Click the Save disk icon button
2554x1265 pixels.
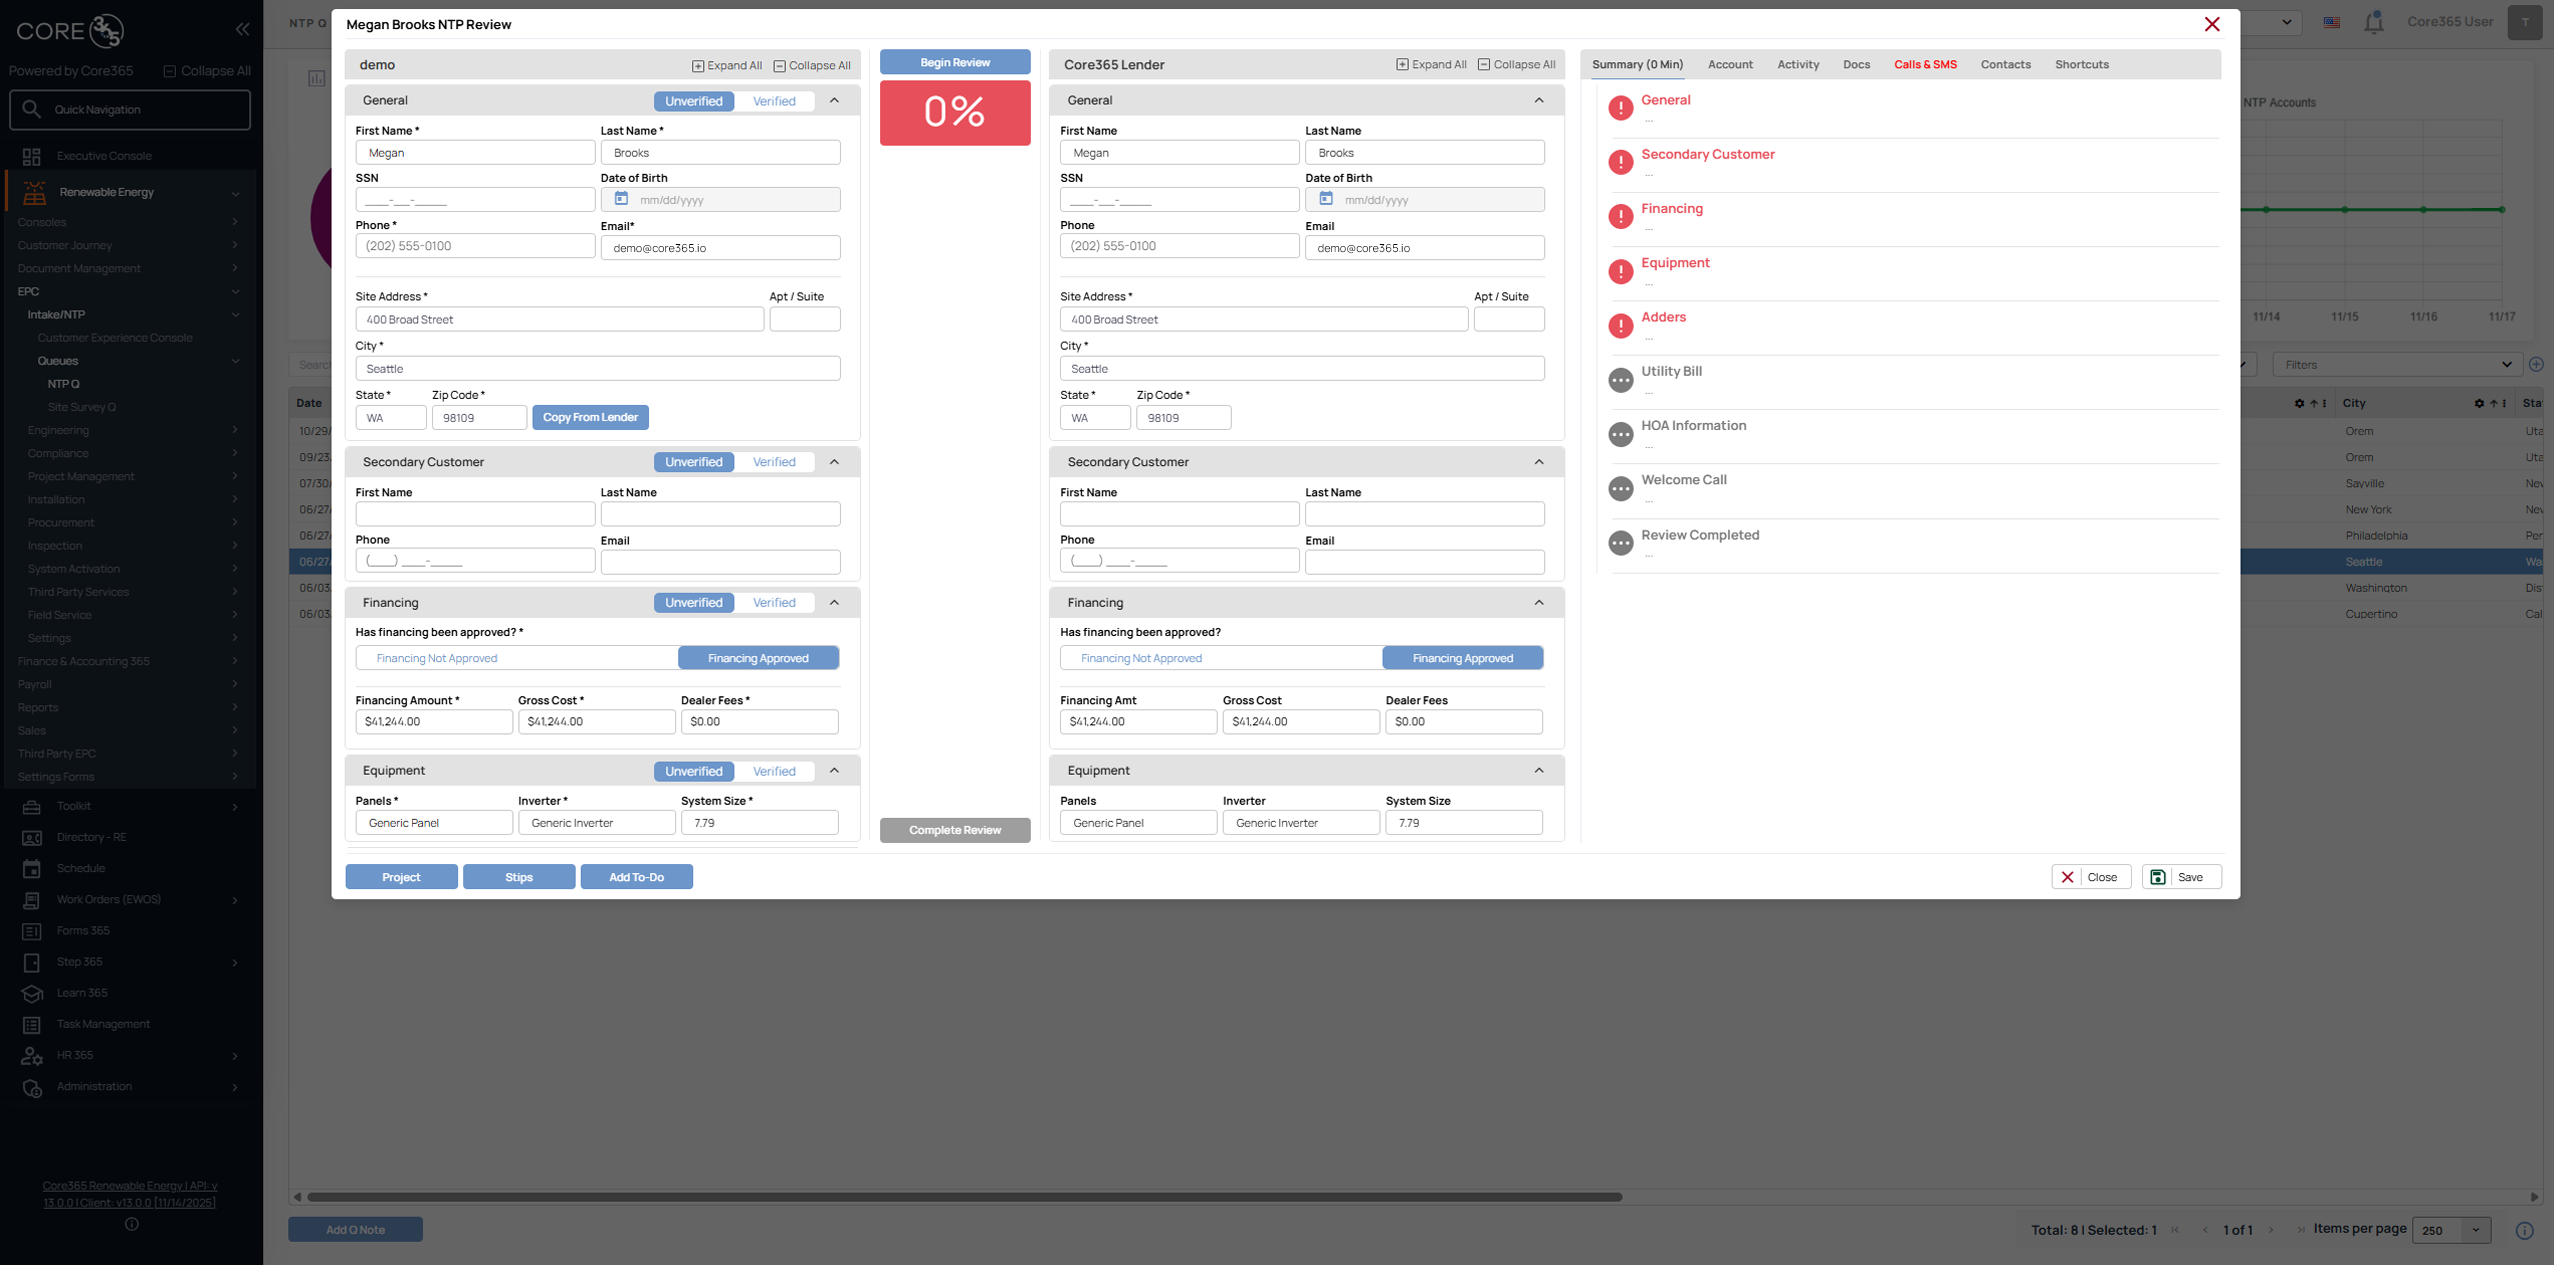click(2158, 877)
